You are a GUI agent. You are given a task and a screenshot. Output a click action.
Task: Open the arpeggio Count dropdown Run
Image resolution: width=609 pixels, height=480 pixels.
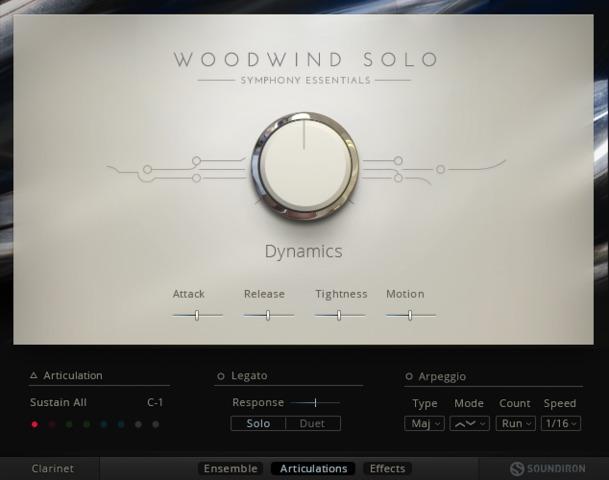(515, 423)
